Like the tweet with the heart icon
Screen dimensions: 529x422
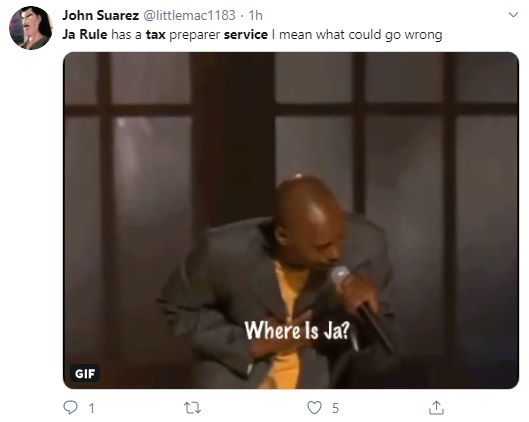tap(314, 408)
